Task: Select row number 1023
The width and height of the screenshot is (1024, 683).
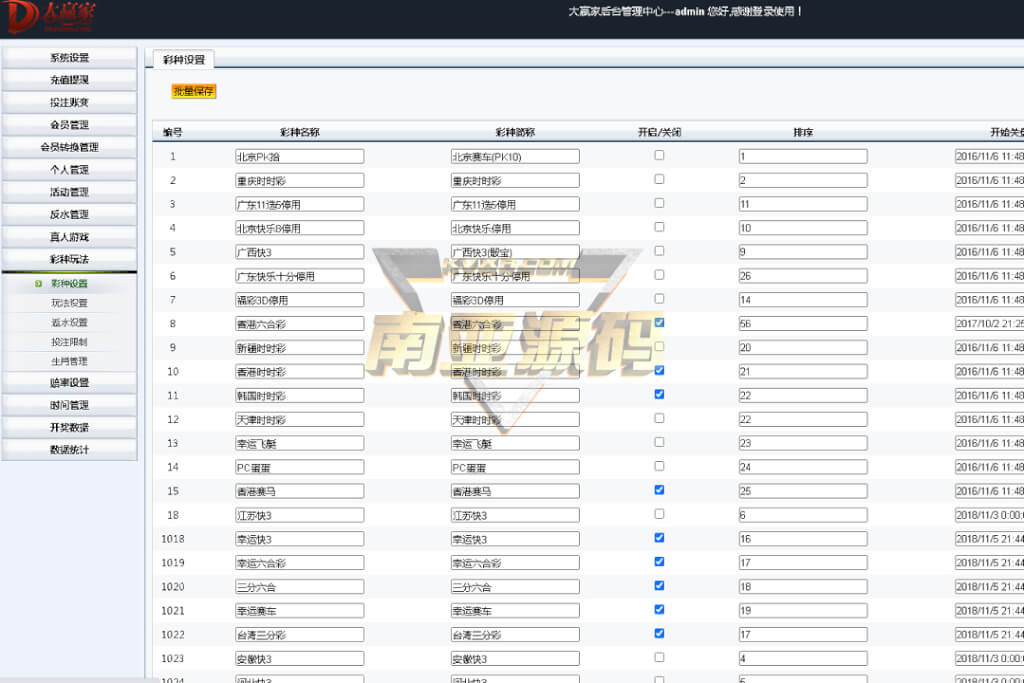Action: (172, 659)
